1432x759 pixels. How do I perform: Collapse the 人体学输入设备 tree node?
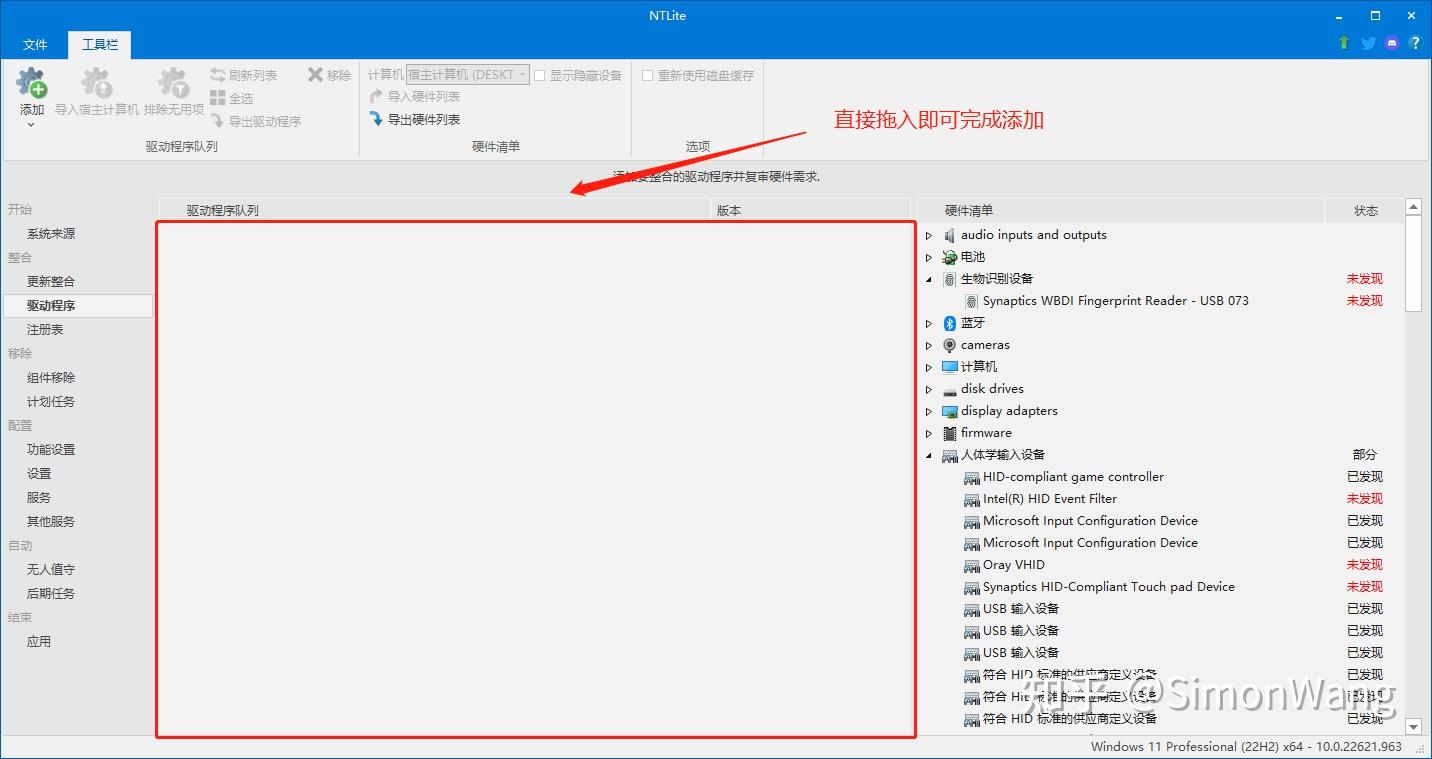(929, 455)
